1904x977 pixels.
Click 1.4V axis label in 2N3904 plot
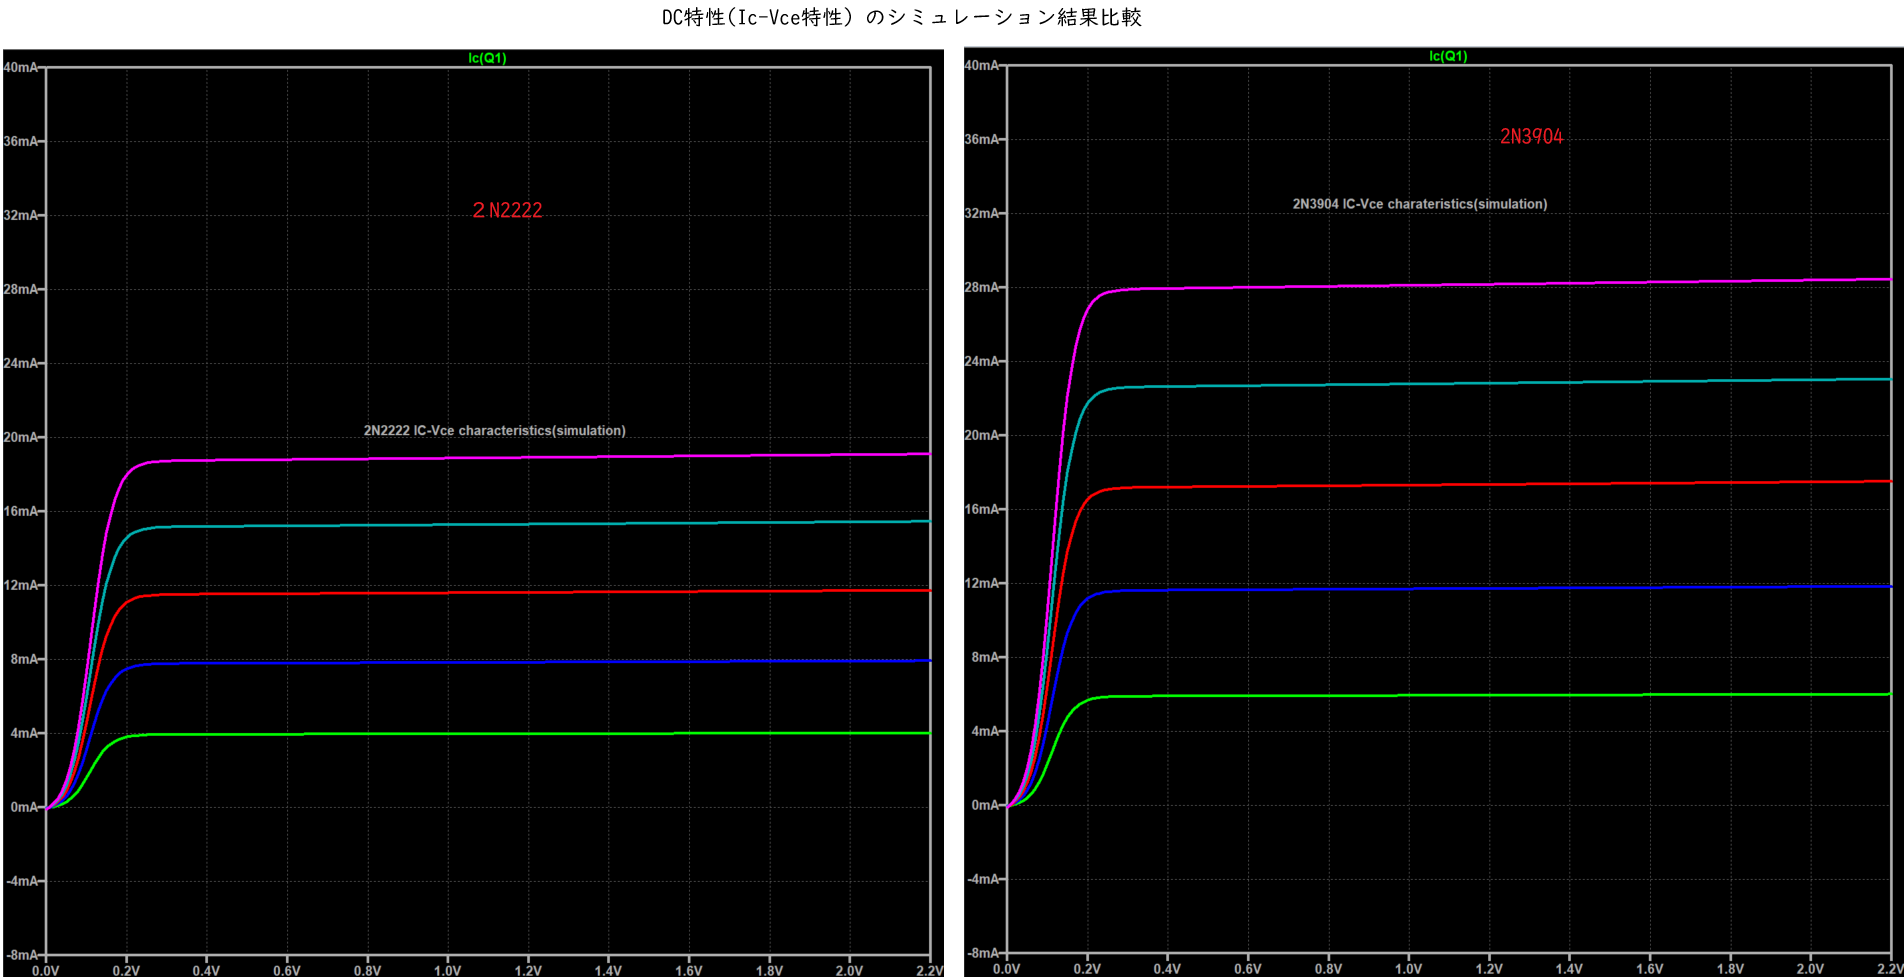pyautogui.click(x=1569, y=970)
